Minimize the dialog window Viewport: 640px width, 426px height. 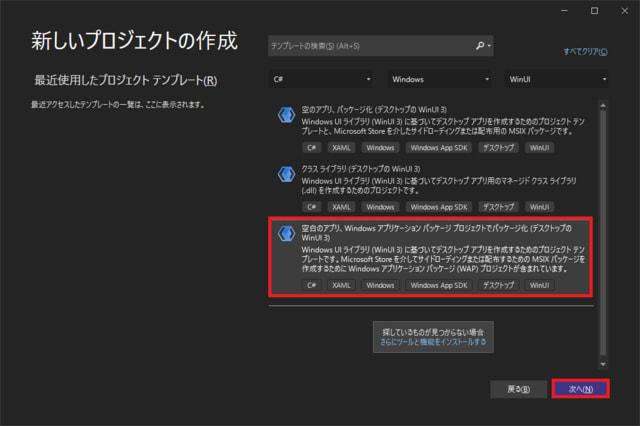[x=565, y=10]
